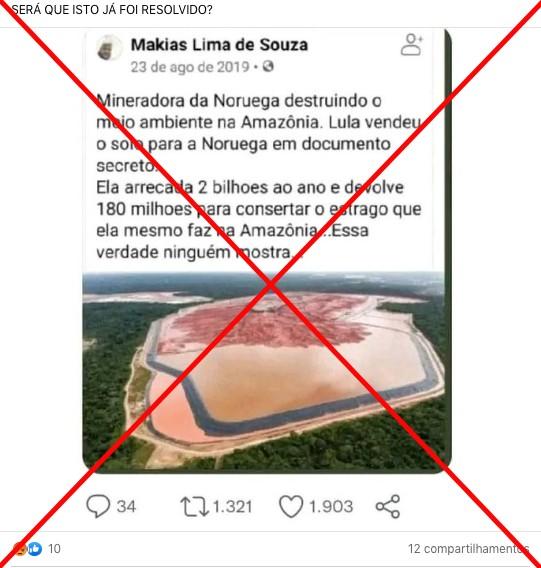
Task: Click the Ela arrecada 2 bilhoes paragraph
Action: (258, 220)
